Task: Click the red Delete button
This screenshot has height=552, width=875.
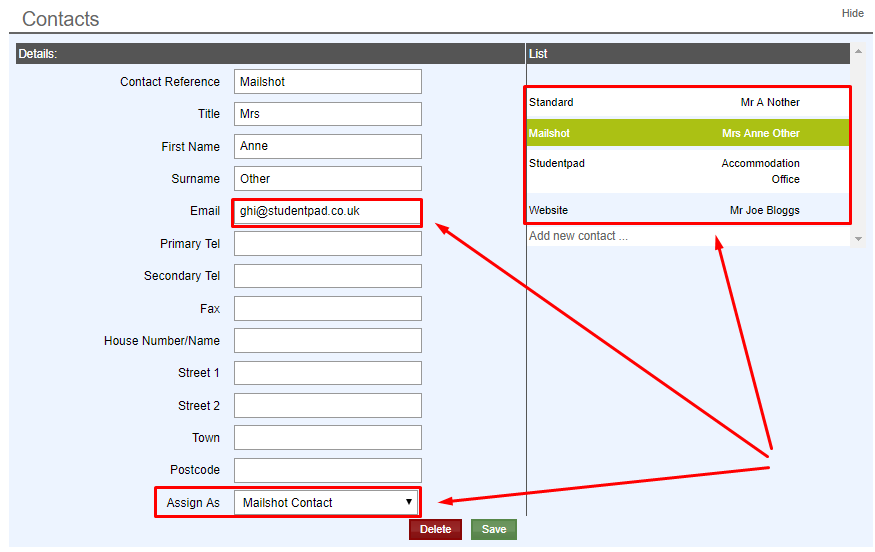Action: (435, 529)
